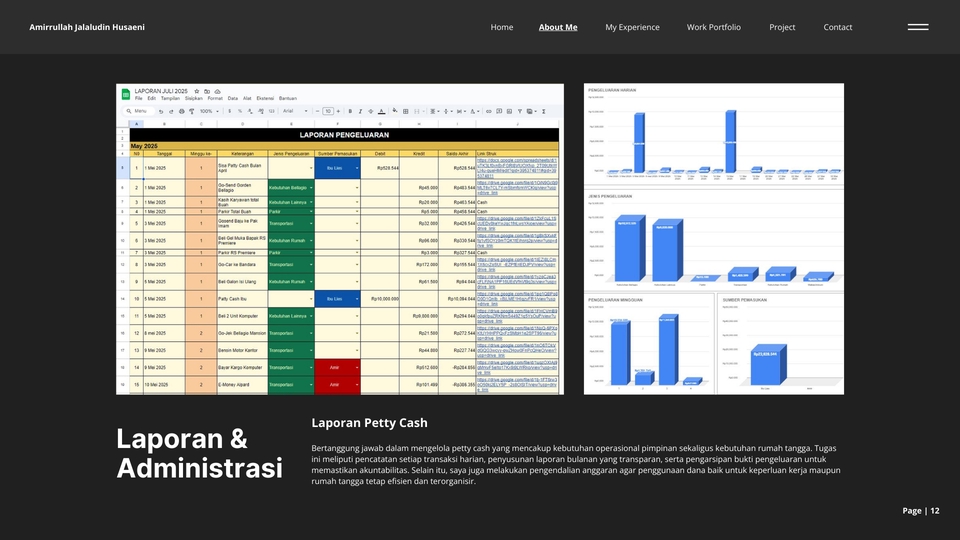The image size is (960, 540).
Task: Select the Jenis Pengeluaran chart
Action: coord(714,241)
